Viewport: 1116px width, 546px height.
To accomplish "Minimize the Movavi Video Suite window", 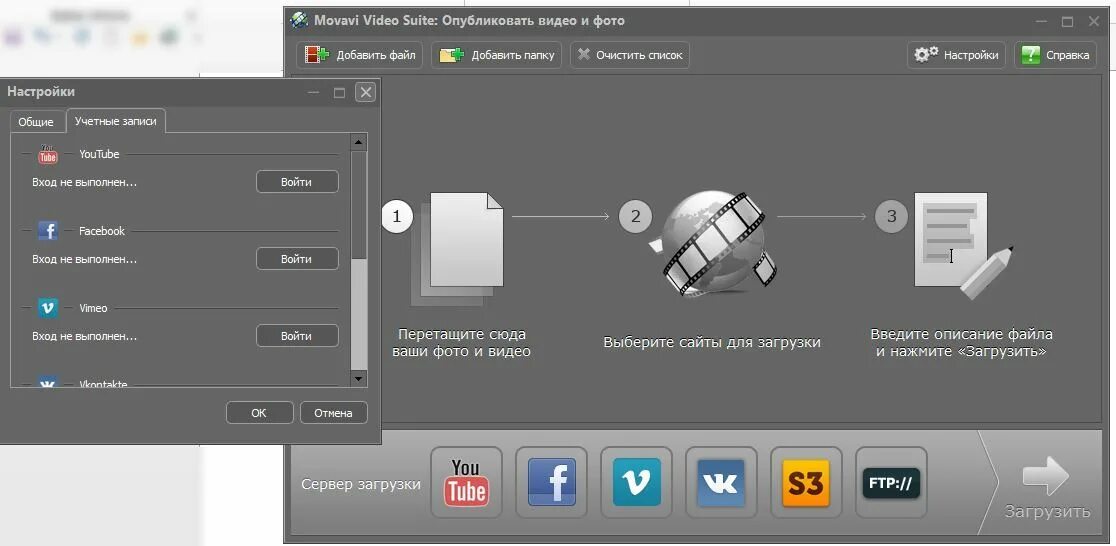I will (x=1041, y=21).
